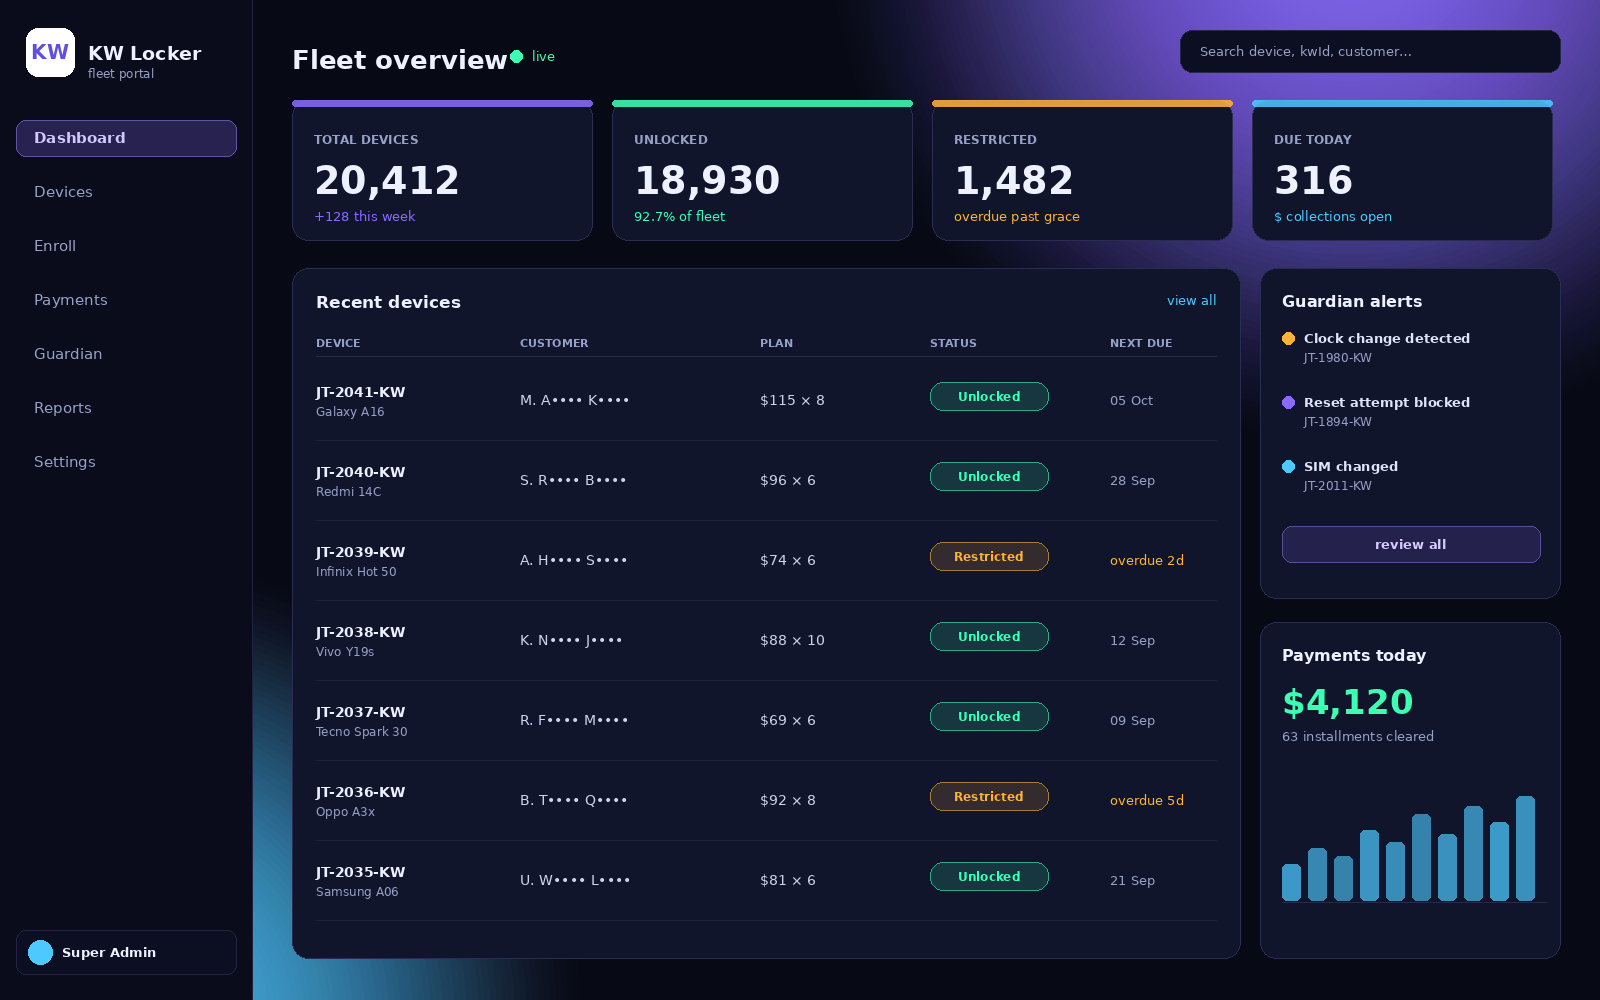Click the Clock change detected alert
Screen dimensions: 1600x1000
(1387, 338)
